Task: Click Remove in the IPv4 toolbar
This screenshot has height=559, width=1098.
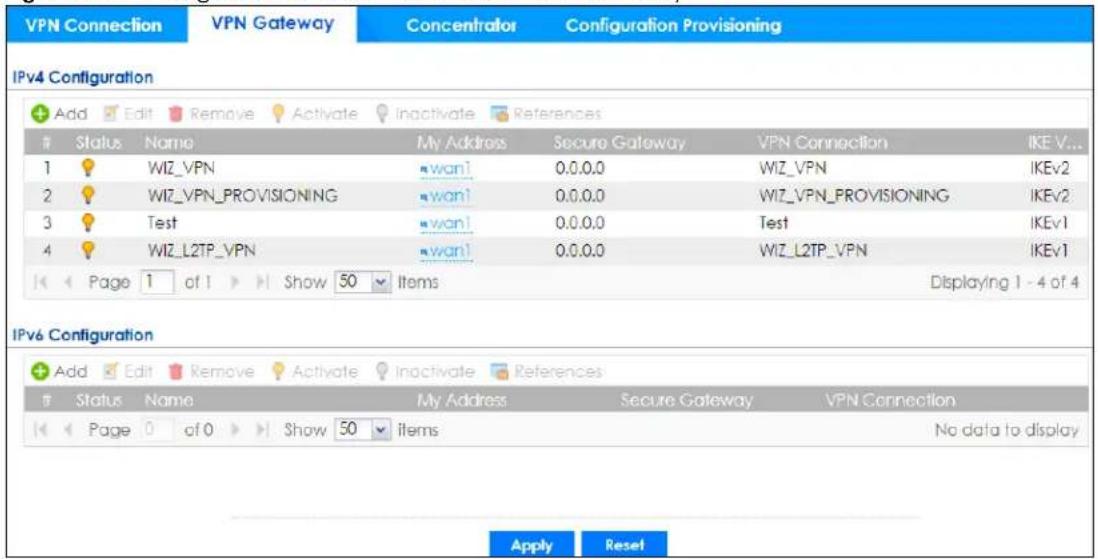Action: [211, 113]
